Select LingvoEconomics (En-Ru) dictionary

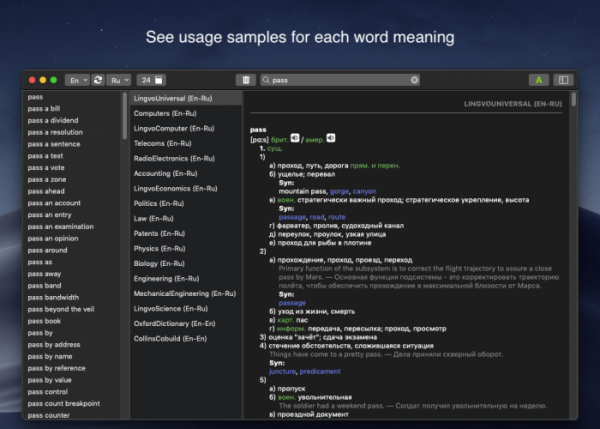[186, 188]
